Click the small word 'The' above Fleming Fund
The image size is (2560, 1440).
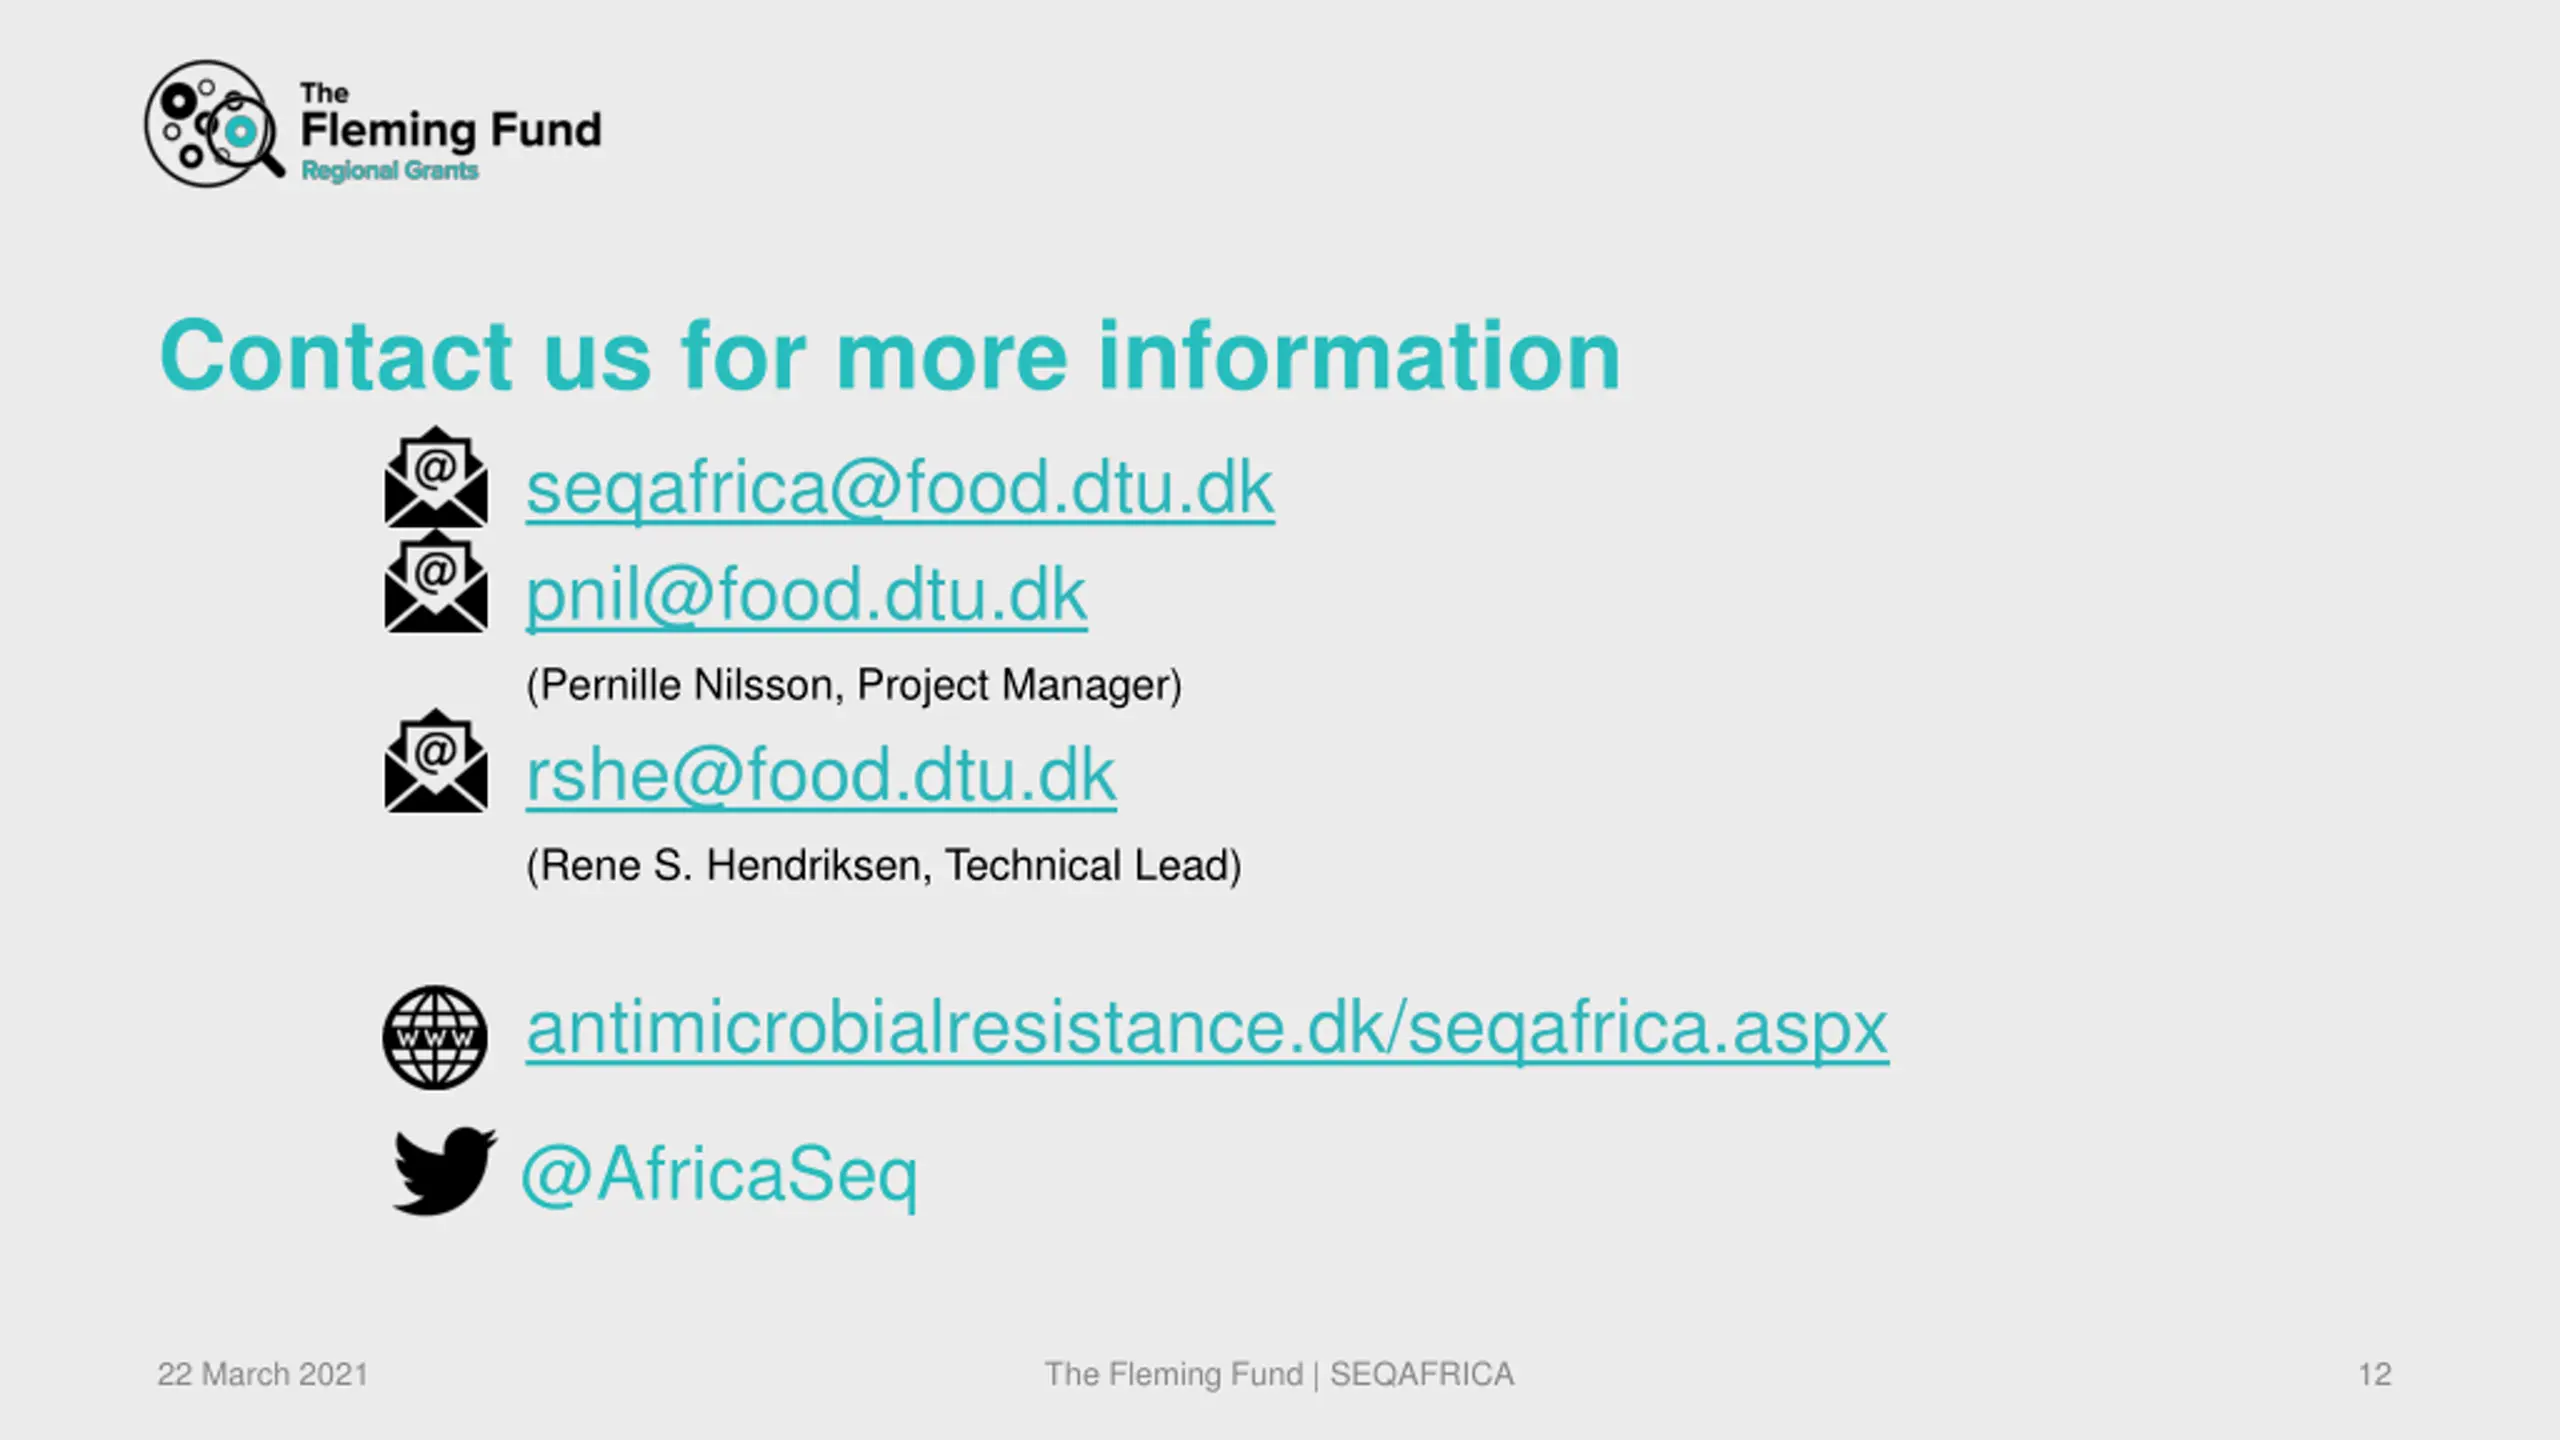[x=324, y=93]
